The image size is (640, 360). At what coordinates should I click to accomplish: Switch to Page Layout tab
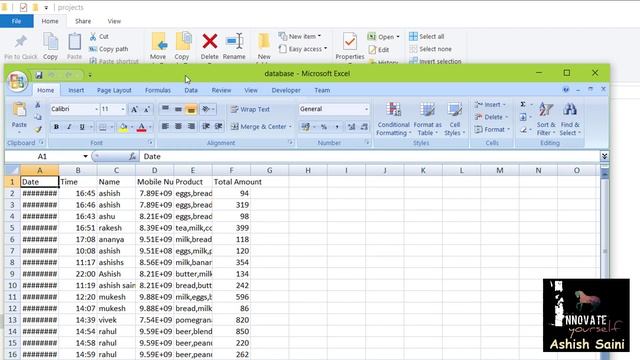coord(114,90)
